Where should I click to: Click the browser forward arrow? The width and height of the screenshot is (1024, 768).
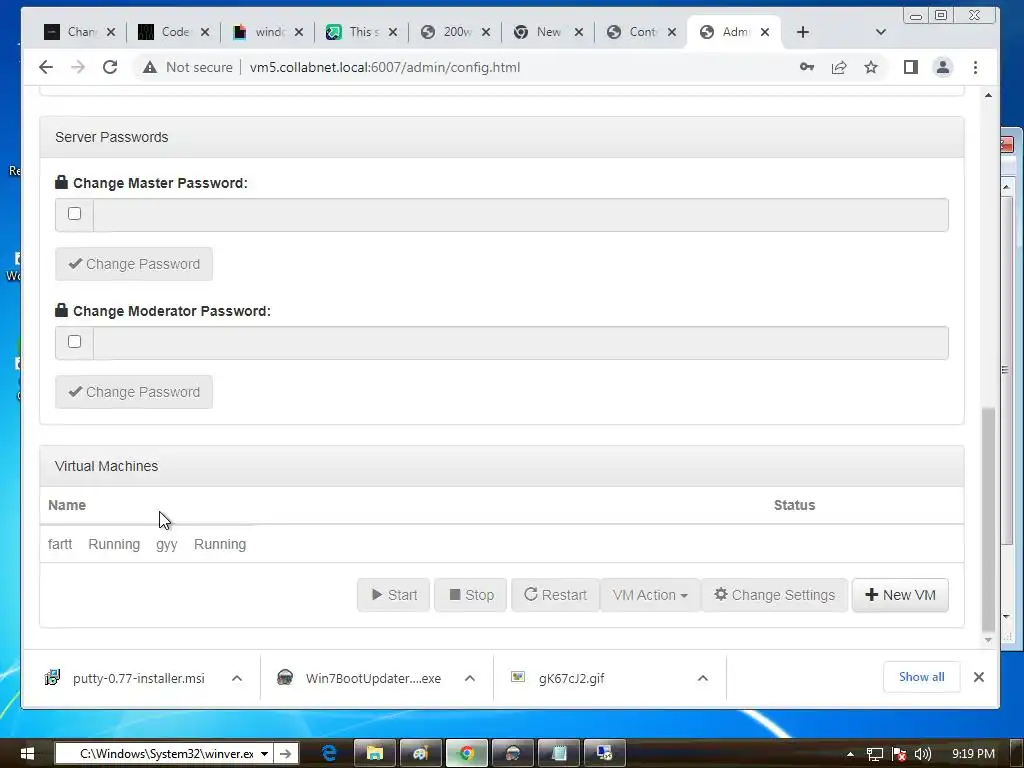[78, 67]
